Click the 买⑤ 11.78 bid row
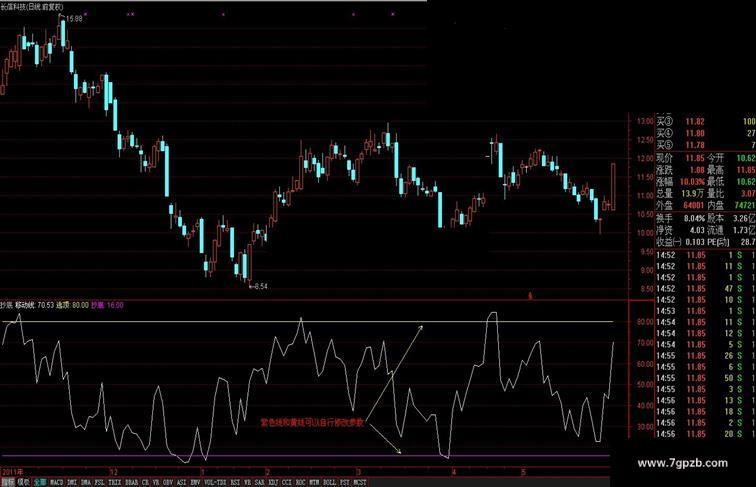This screenshot has width=756, height=487. pos(706,145)
